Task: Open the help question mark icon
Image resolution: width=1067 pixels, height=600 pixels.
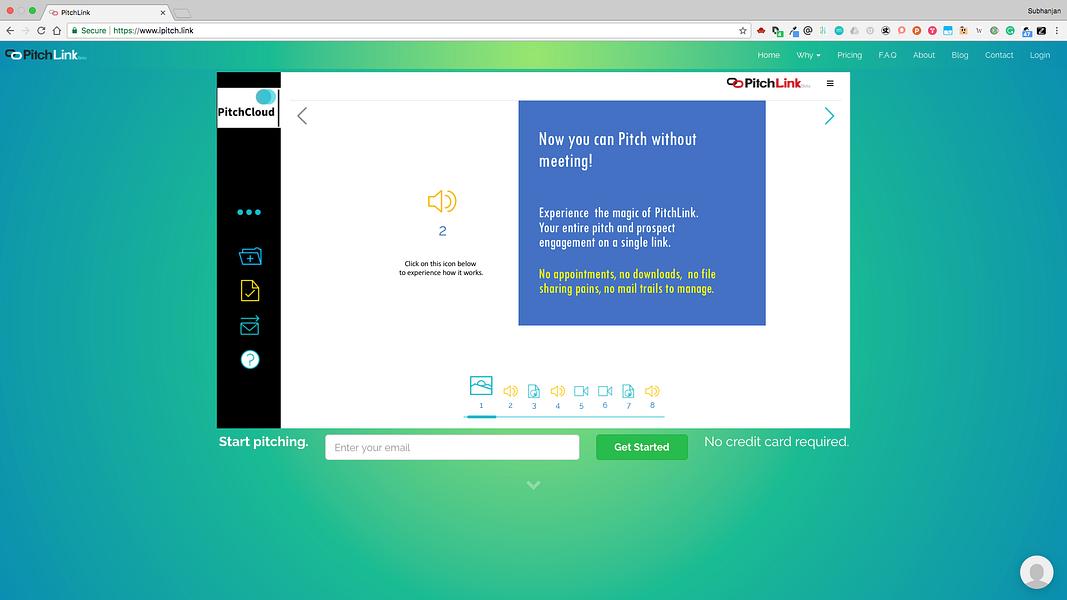Action: point(250,359)
